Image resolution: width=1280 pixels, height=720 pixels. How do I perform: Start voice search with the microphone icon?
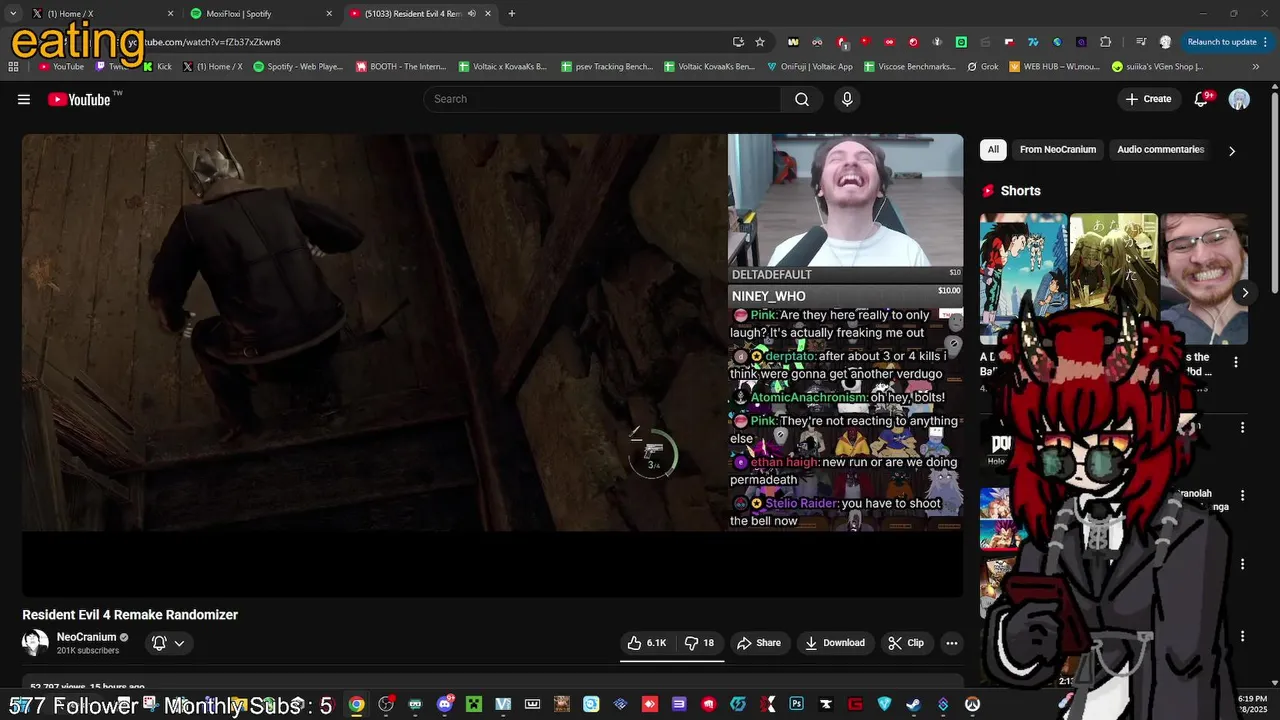(847, 99)
